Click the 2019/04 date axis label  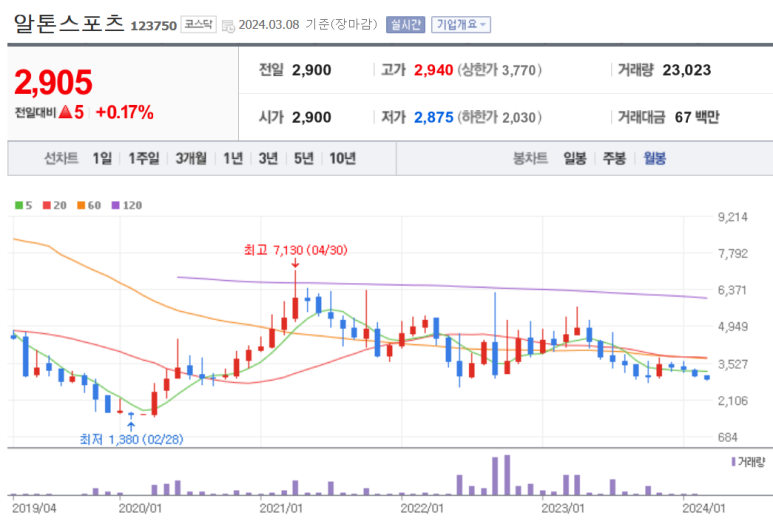point(34,508)
